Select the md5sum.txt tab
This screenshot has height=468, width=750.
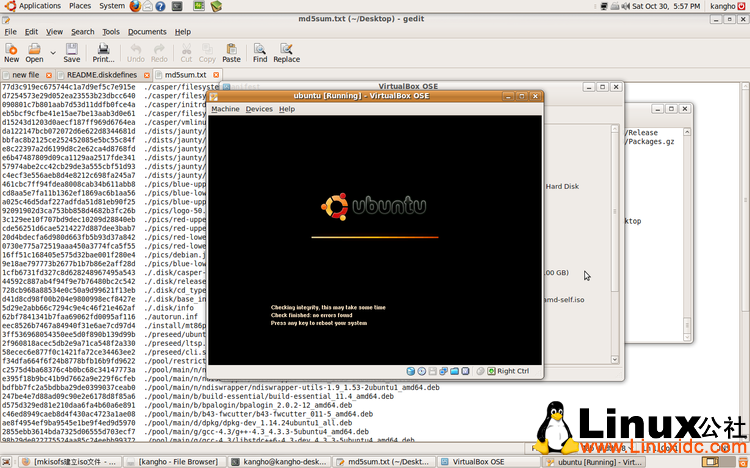pos(185,75)
